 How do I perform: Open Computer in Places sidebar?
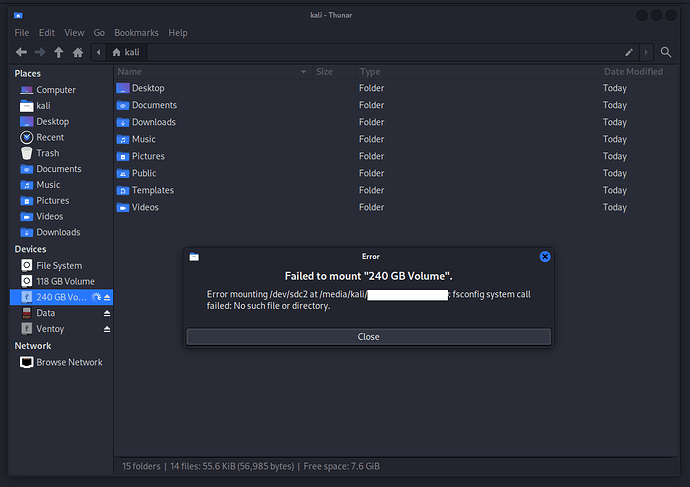(x=62, y=90)
